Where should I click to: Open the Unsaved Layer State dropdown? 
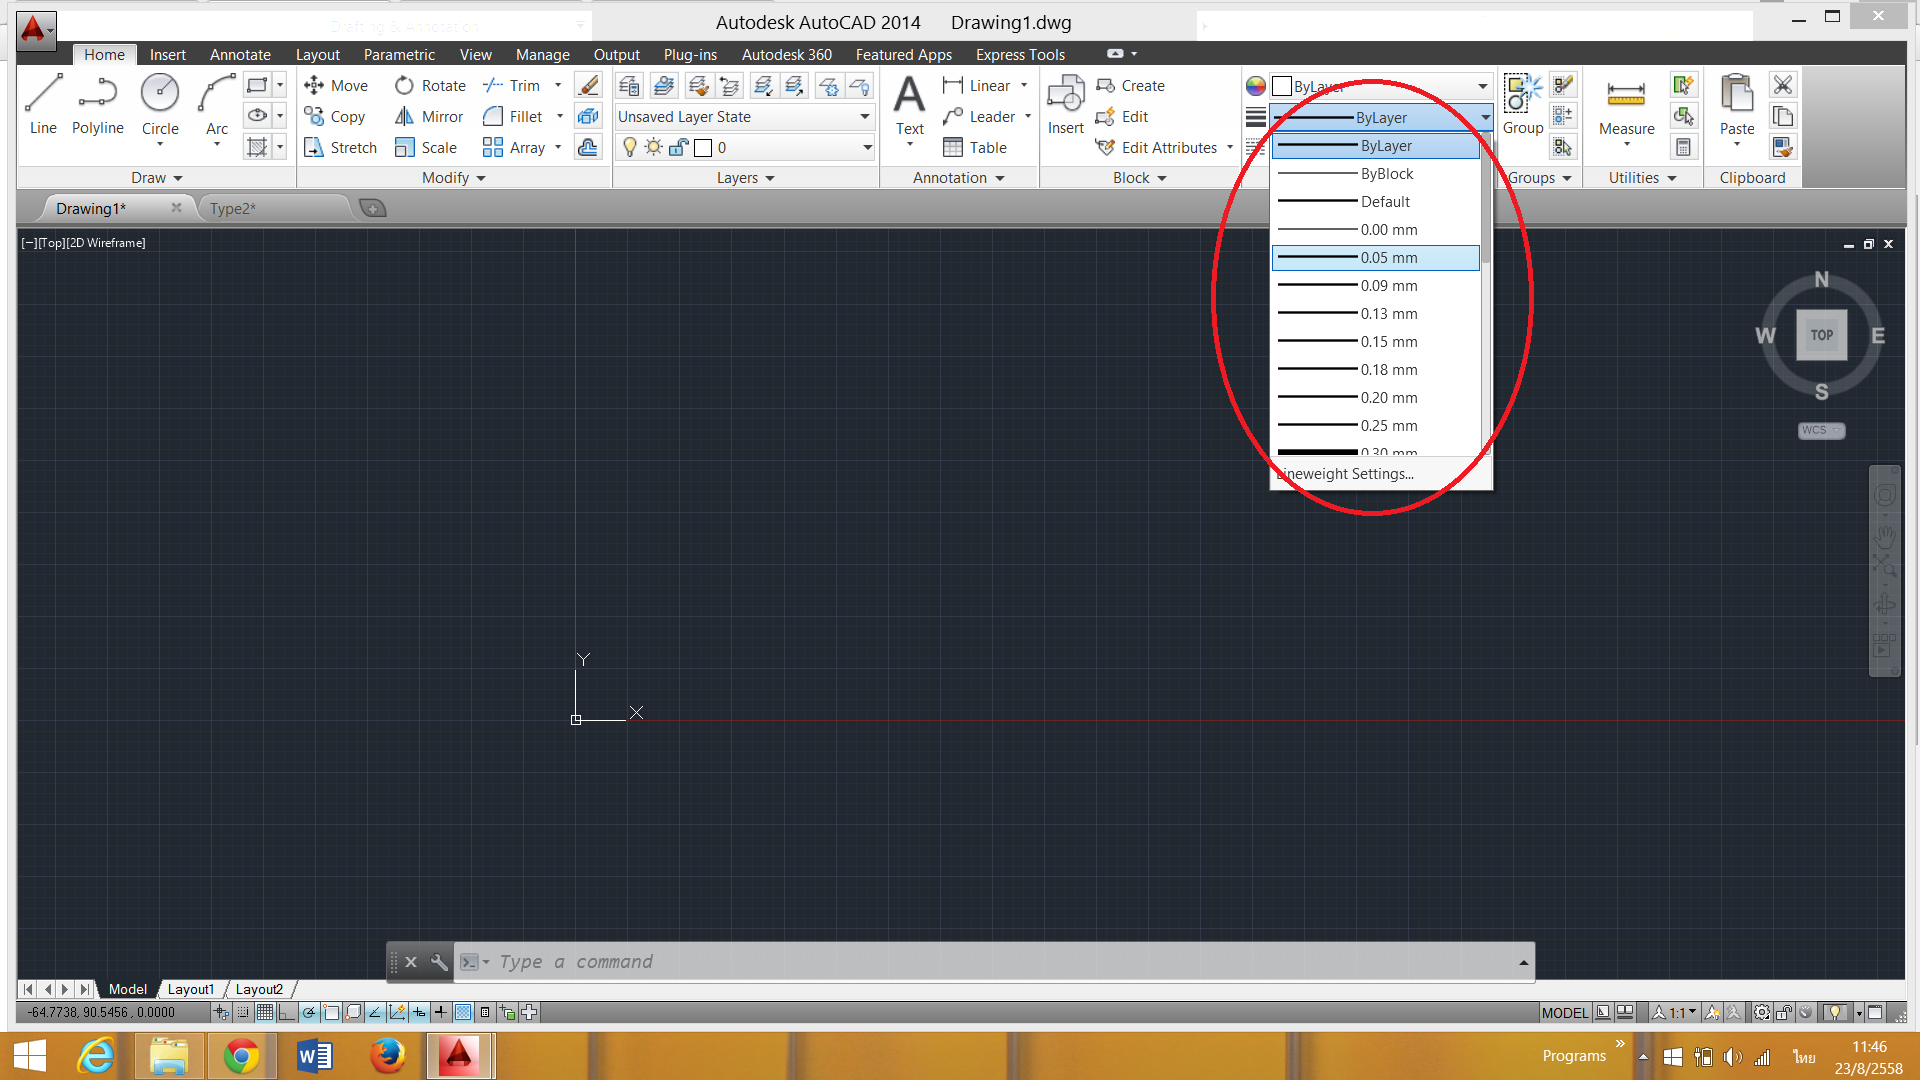coord(744,117)
